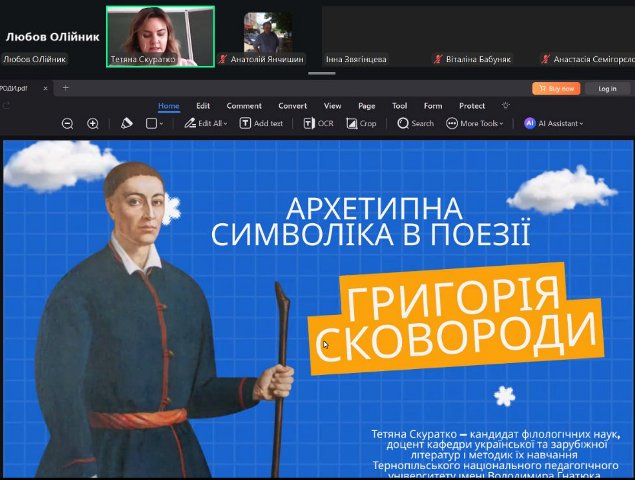Image resolution: width=635 pixels, height=480 pixels.
Task: Activate the Crop tool
Action: (x=361, y=123)
